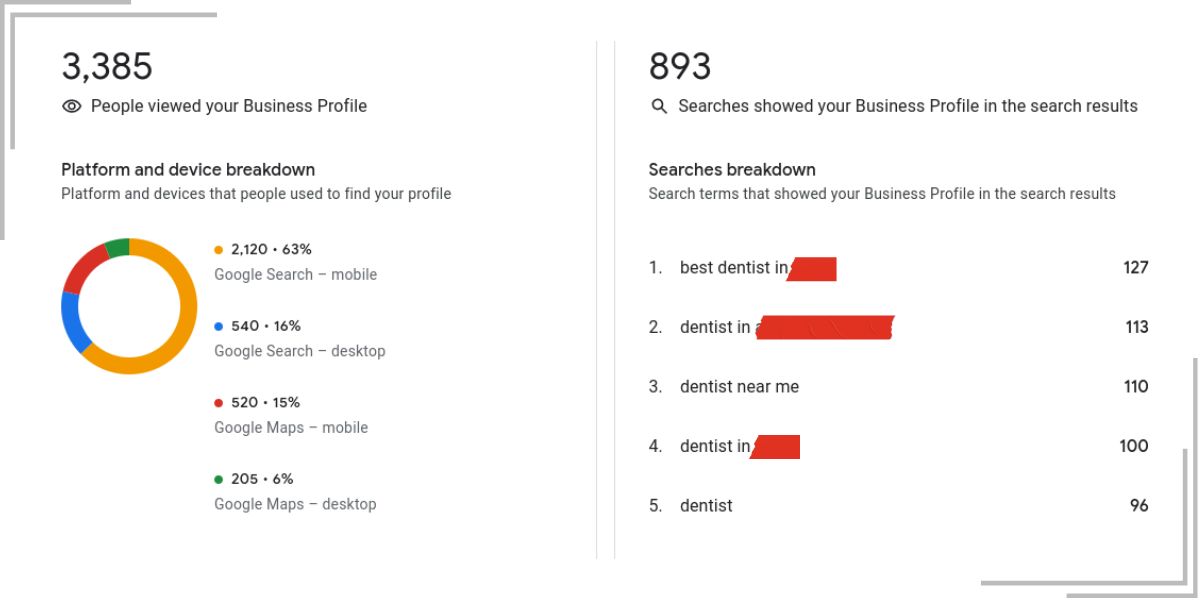Viewport: 1200px width, 600px height.
Task: Select the fifth search term 'dentist'
Action: click(706, 506)
